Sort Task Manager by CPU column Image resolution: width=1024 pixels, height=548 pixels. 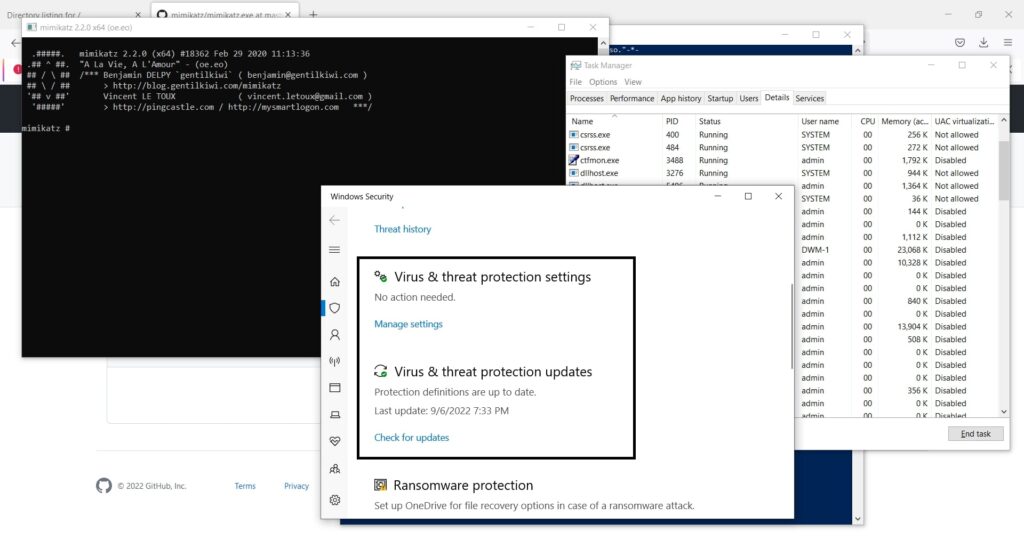coord(865,121)
